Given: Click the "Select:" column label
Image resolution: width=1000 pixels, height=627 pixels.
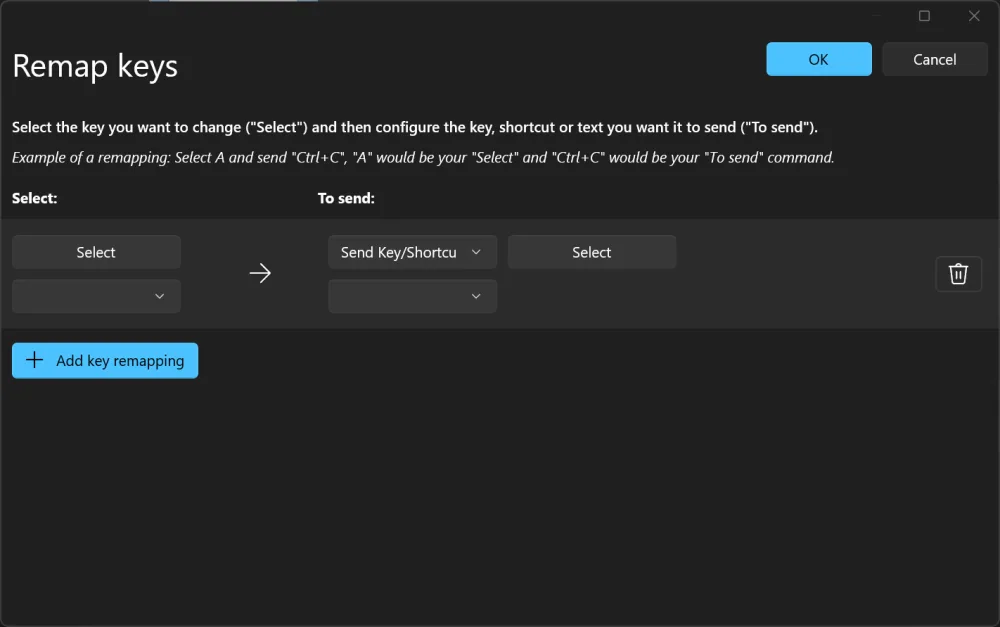Looking at the screenshot, I should [34, 198].
